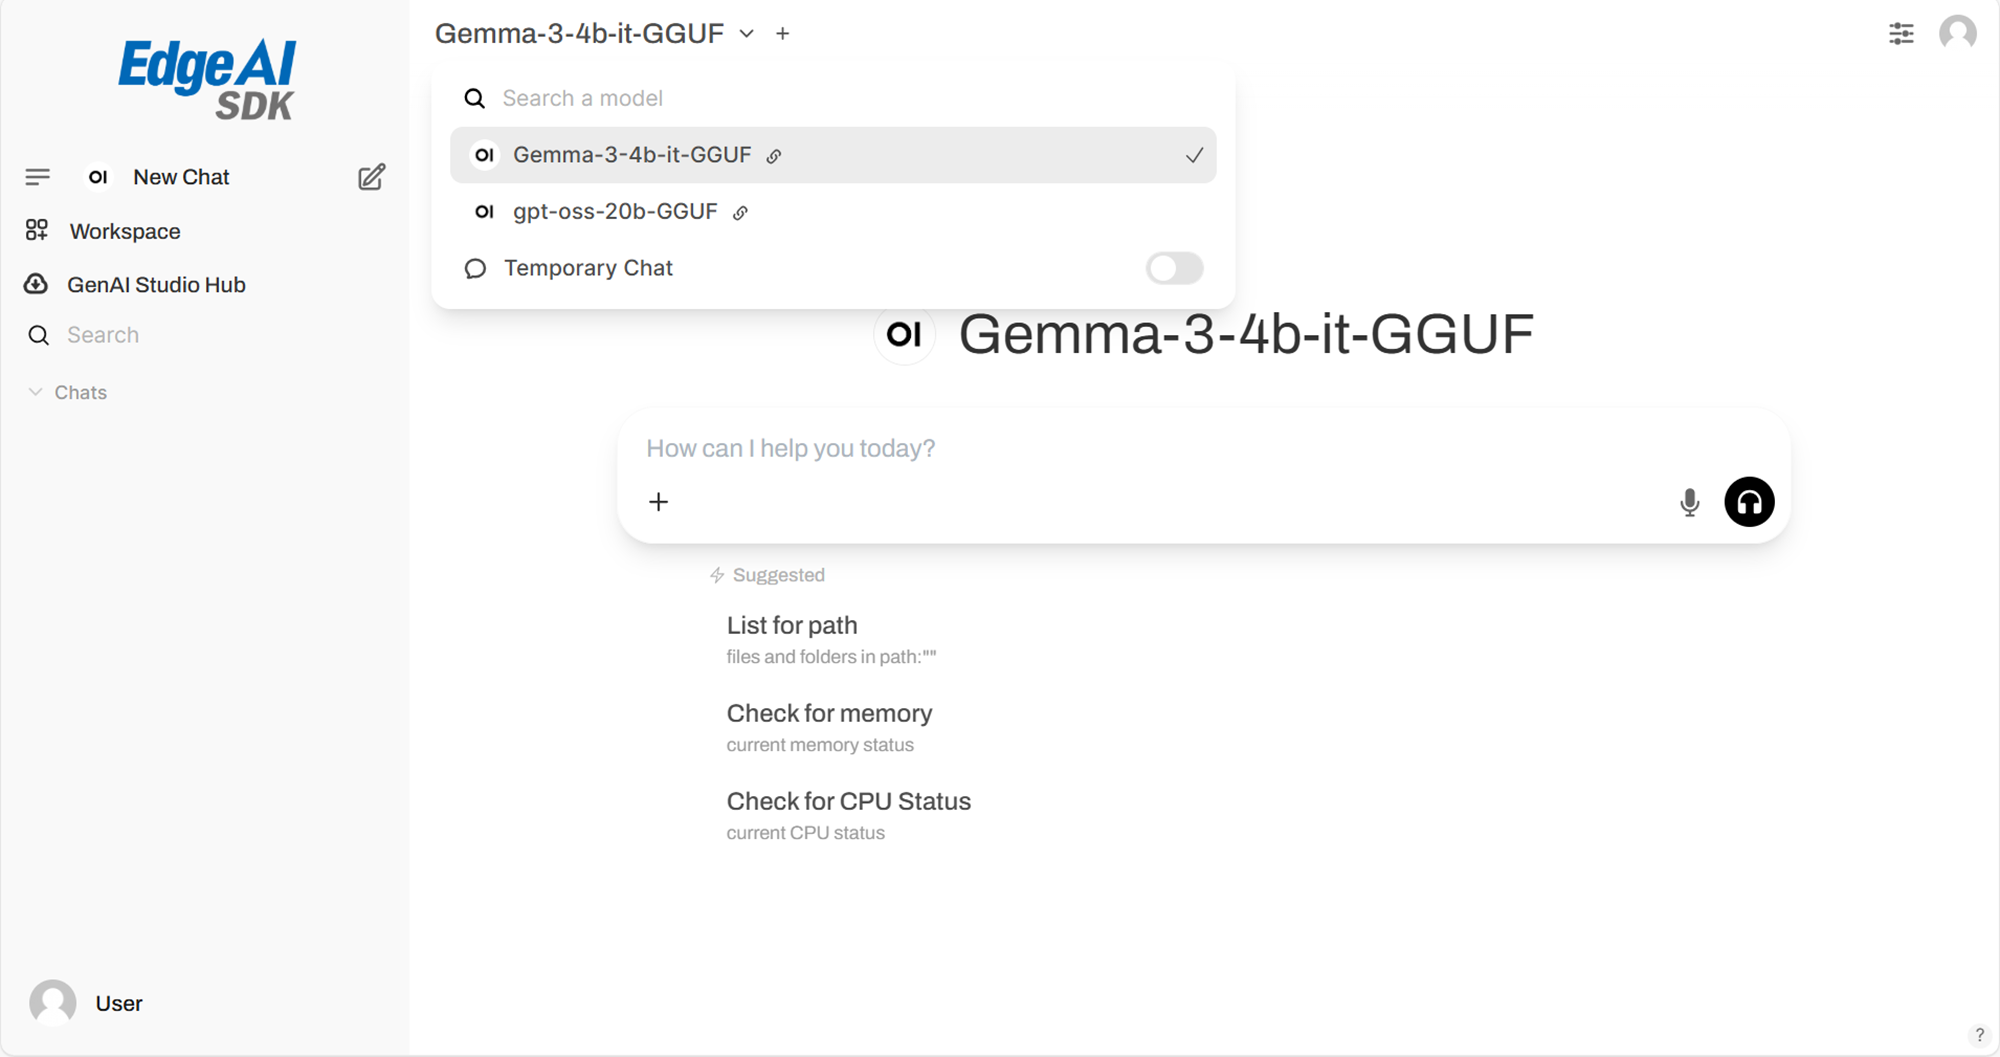Image resolution: width=2000 pixels, height=1057 pixels.
Task: Collapse the model selector dropdown chevron
Action: click(747, 34)
